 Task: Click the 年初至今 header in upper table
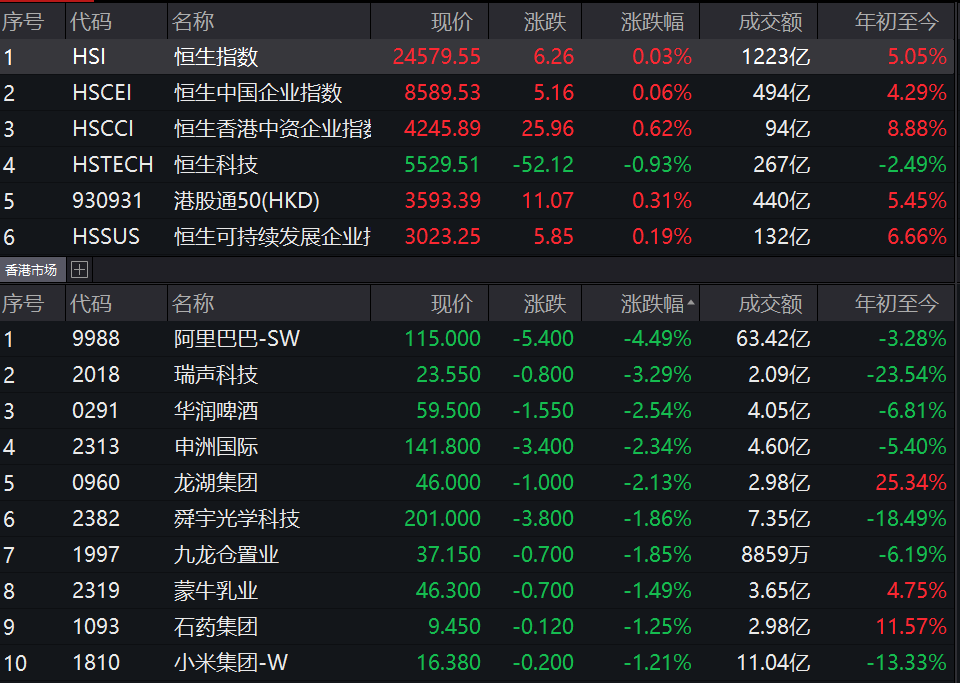897,21
